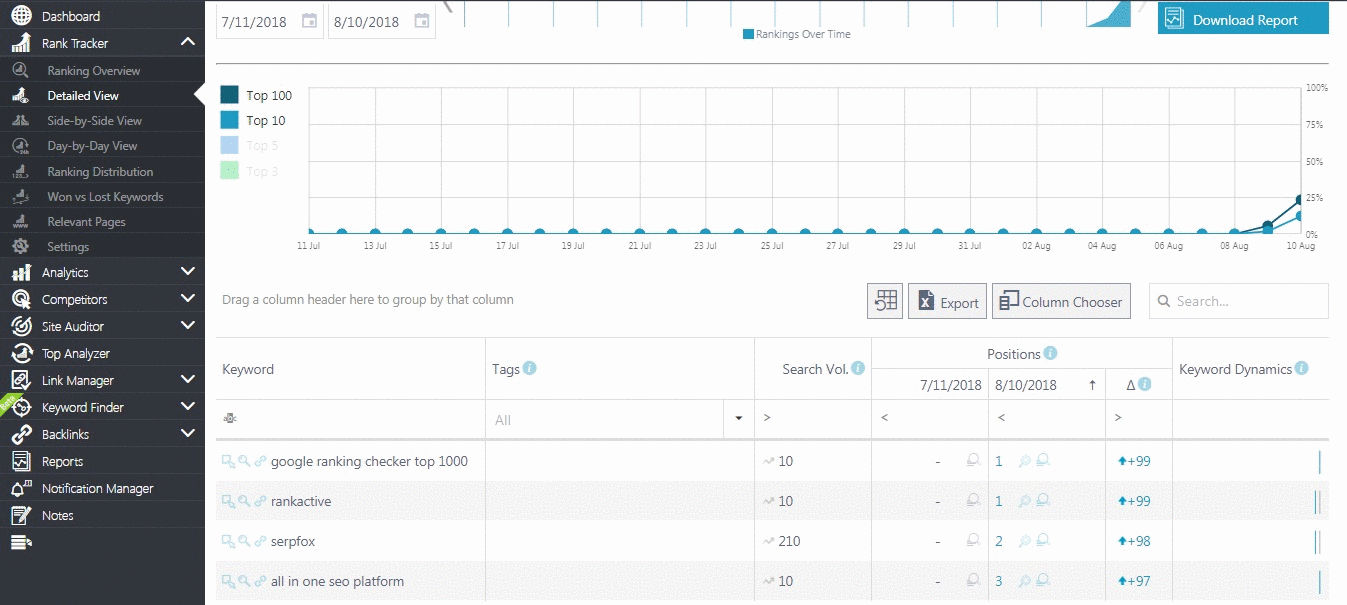Expand the Link Manager menu chevron
Viewport: 1347px width, 605px height.
188,379
